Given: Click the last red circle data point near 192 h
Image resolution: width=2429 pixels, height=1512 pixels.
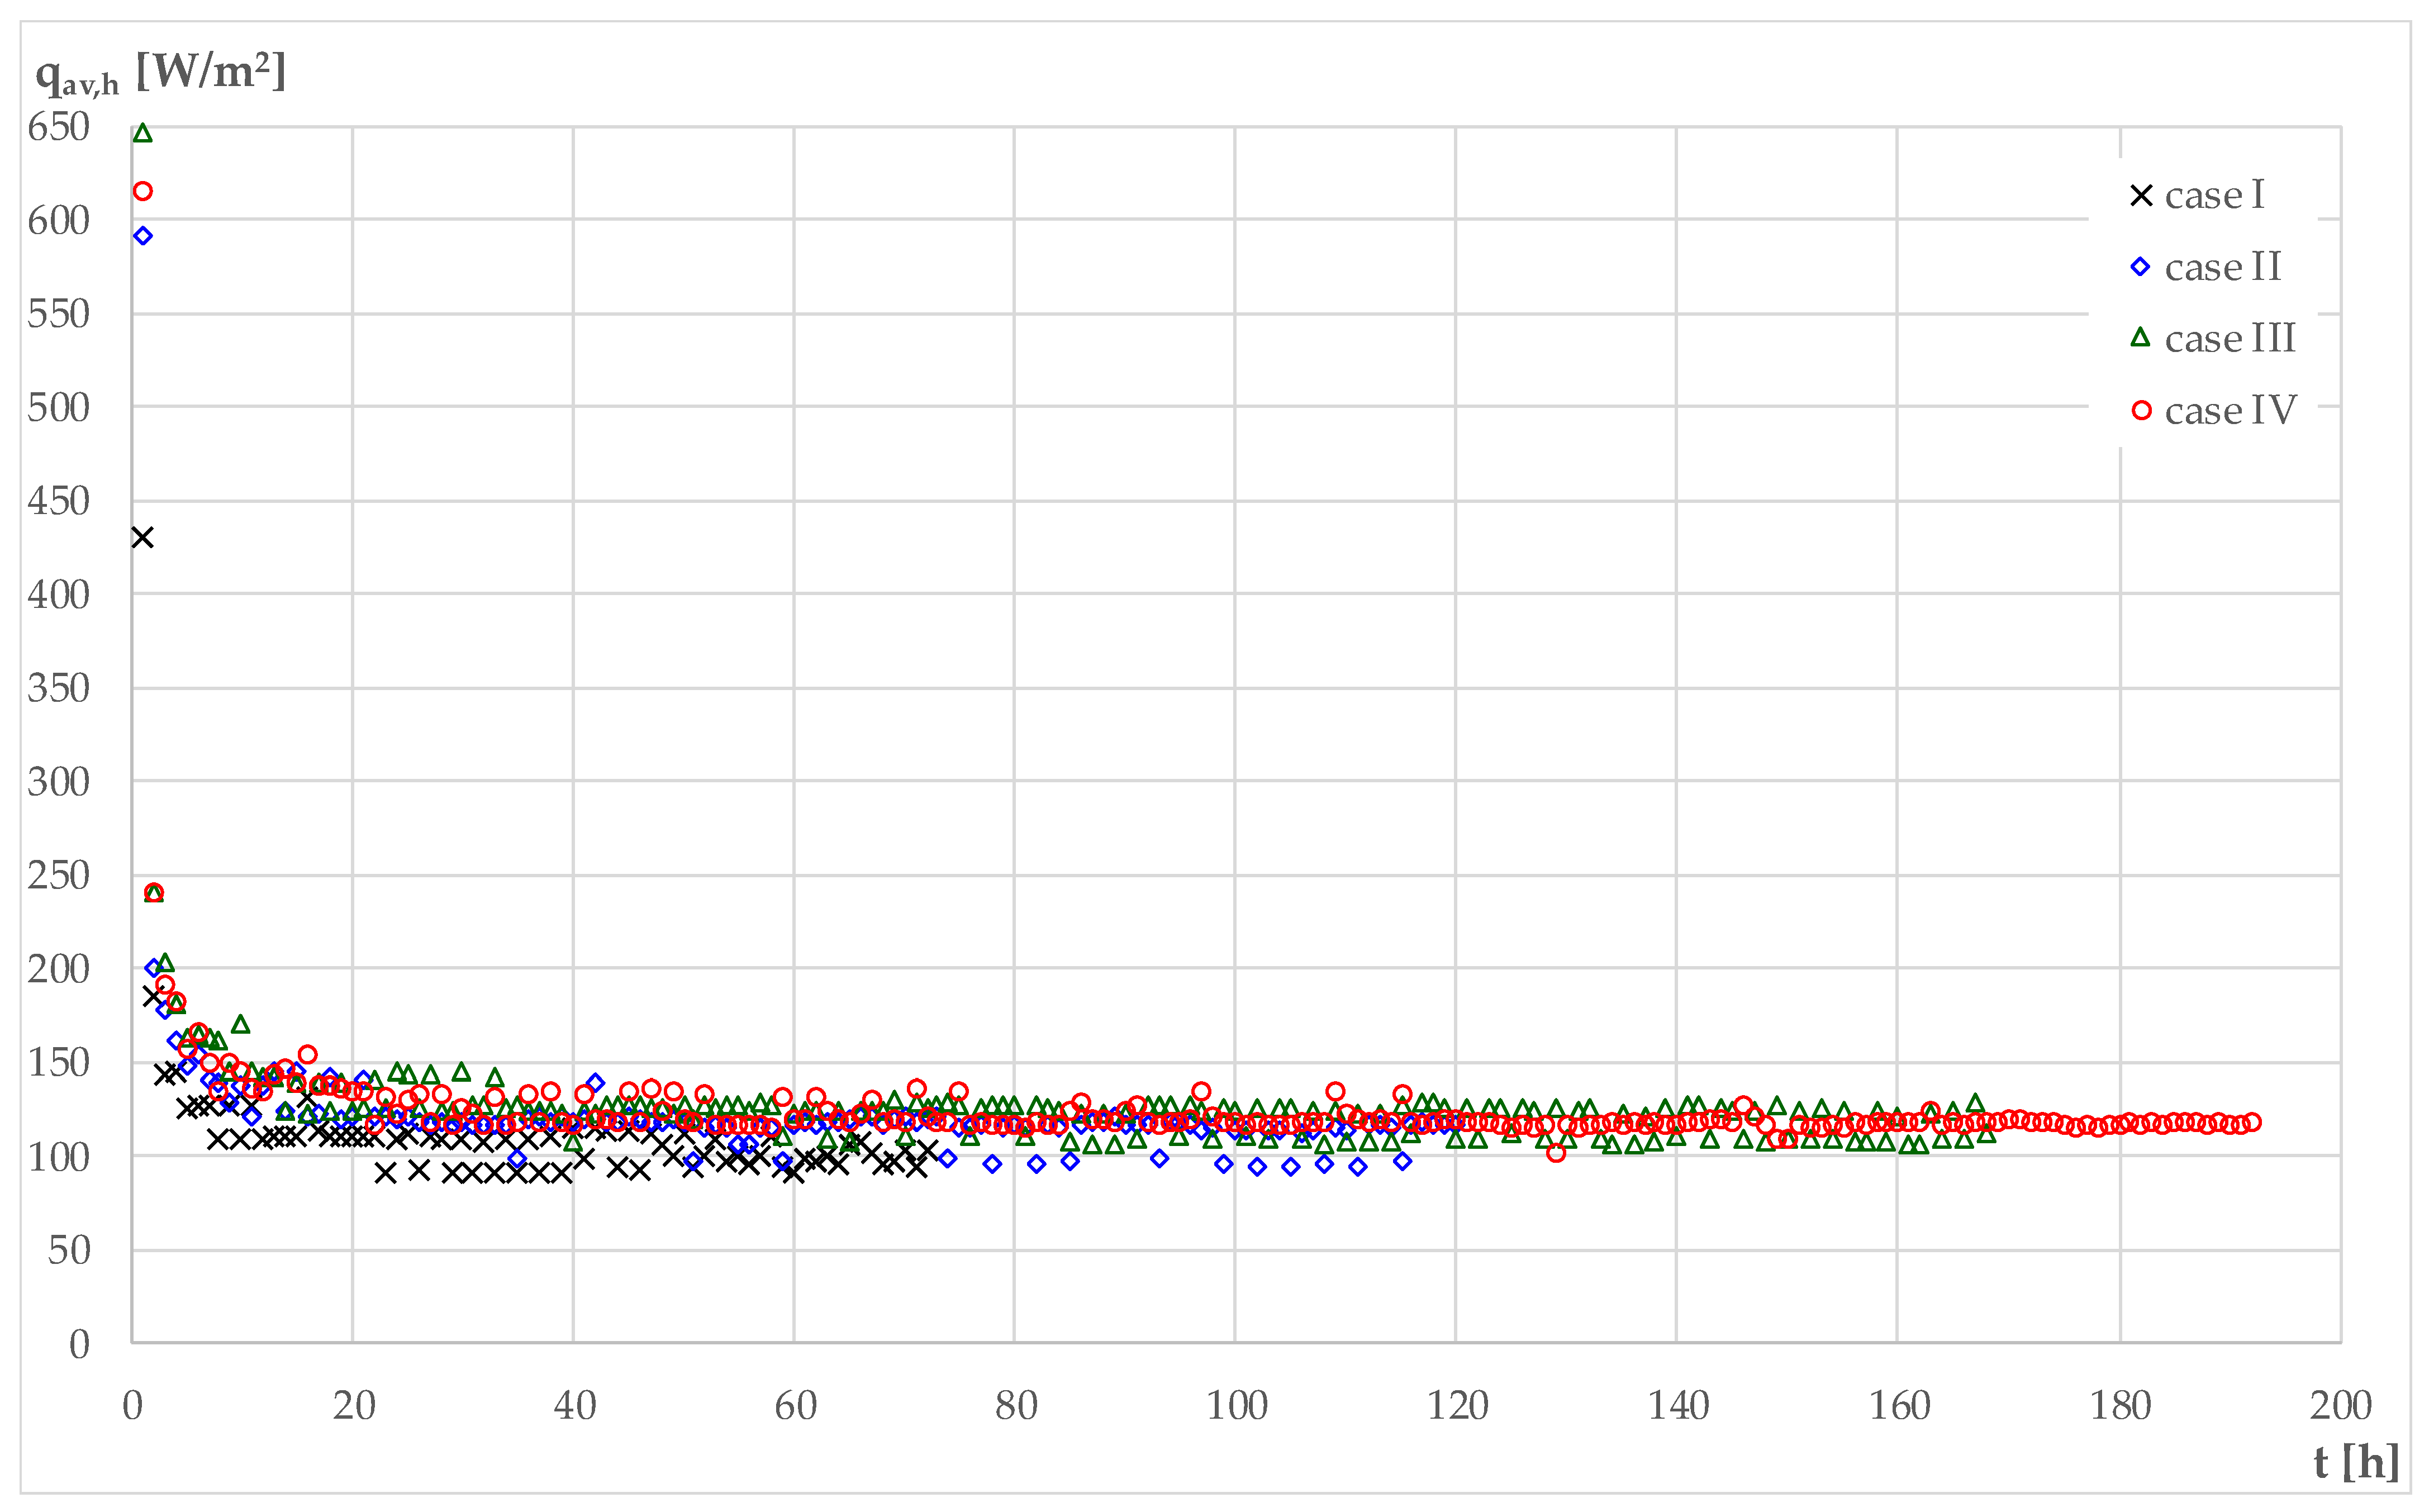Looking at the screenshot, I should [2251, 1122].
